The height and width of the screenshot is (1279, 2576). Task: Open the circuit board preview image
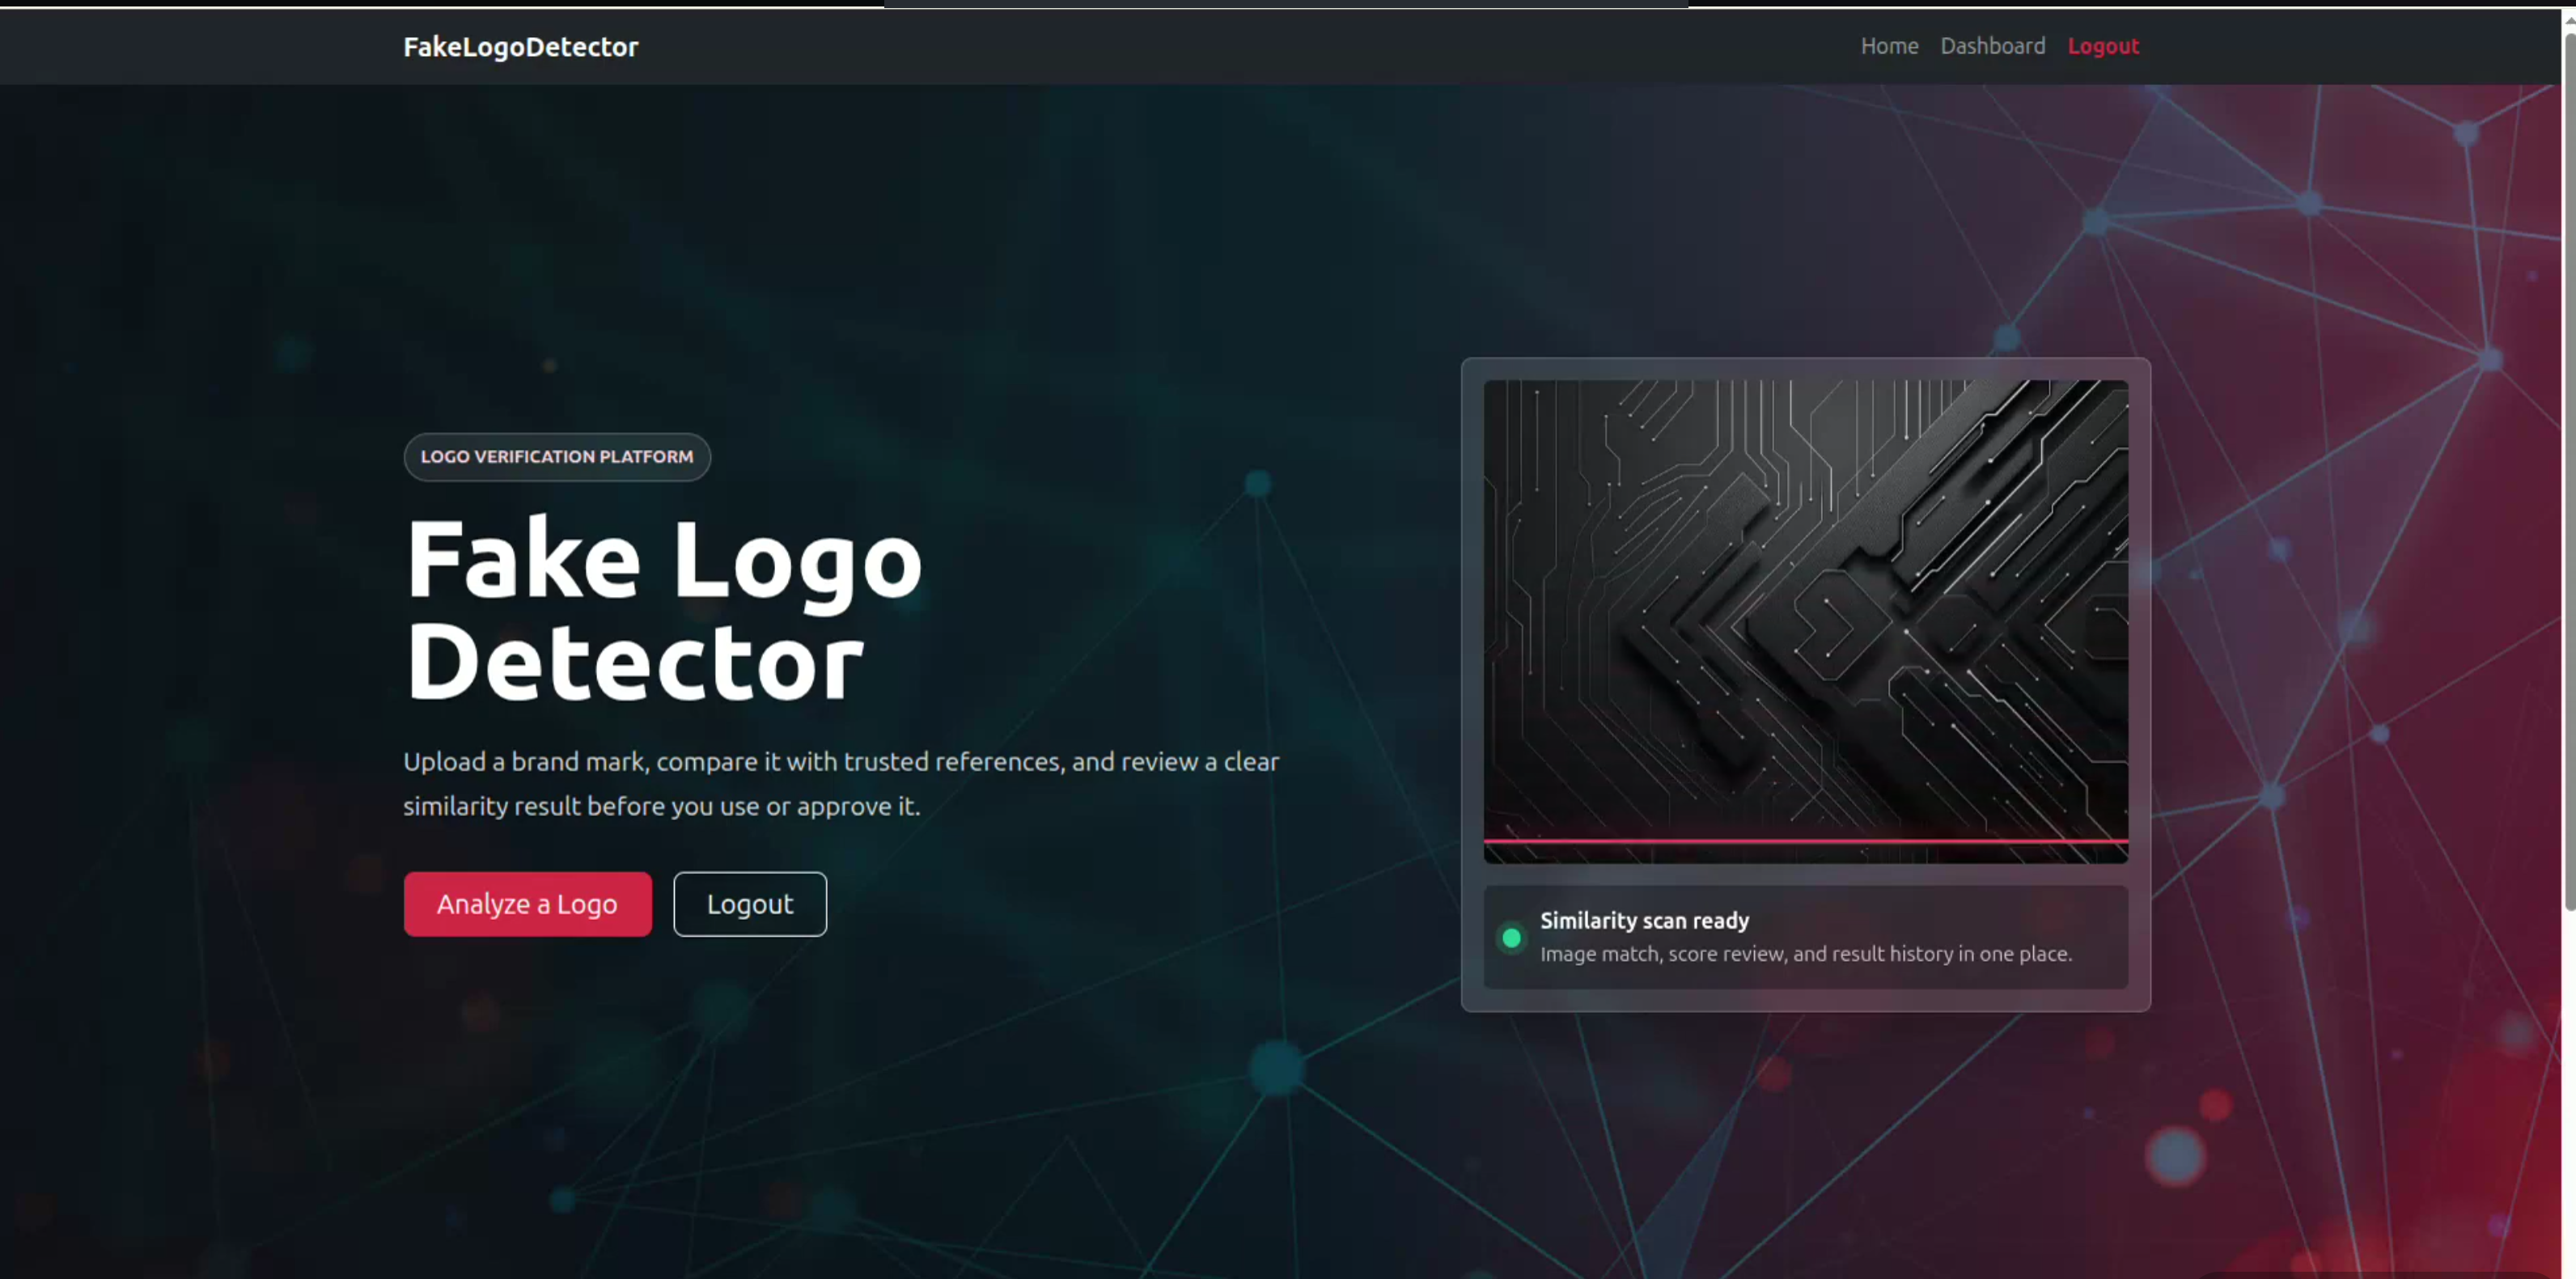1805,621
